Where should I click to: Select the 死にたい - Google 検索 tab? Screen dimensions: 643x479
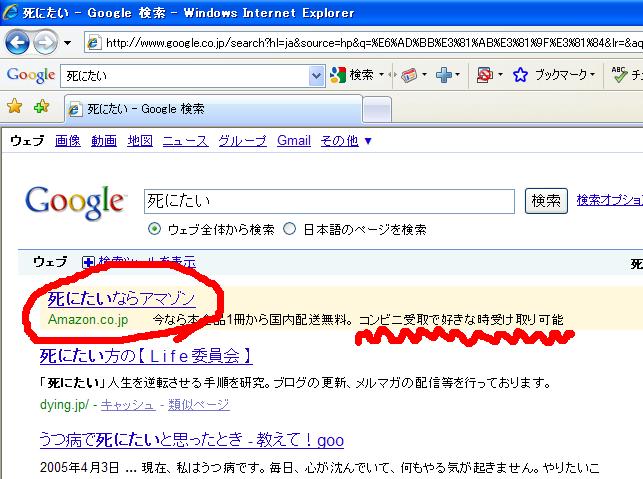[x=213, y=109]
